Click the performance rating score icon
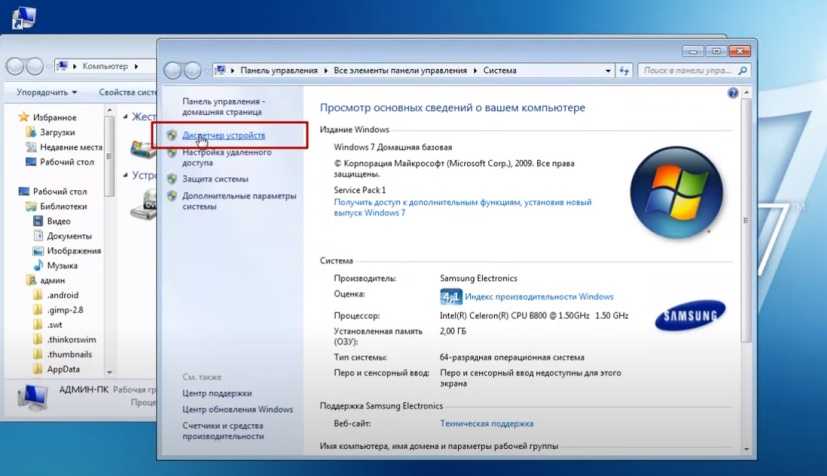The height and width of the screenshot is (476, 827). [x=450, y=297]
